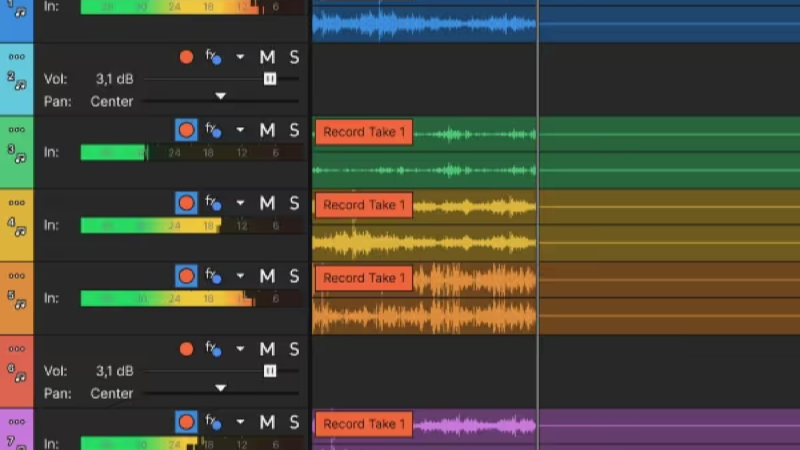Expand the track 7 options dropdown arrow

click(240, 422)
